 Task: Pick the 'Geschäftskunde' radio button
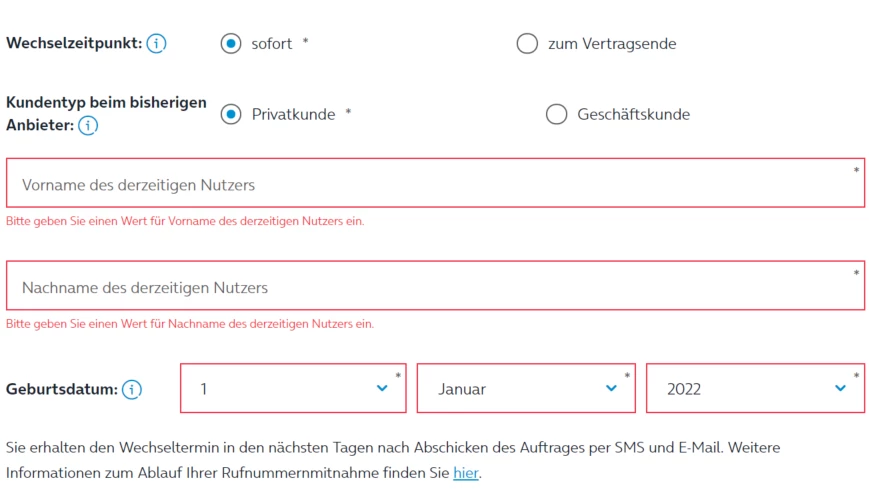[556, 114]
